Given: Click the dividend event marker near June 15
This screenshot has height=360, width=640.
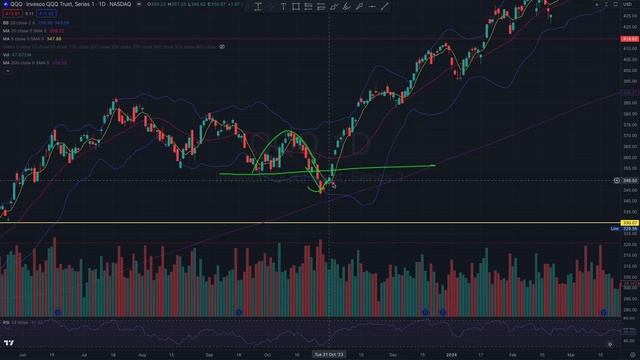Looking at the screenshot, I should click(58, 312).
